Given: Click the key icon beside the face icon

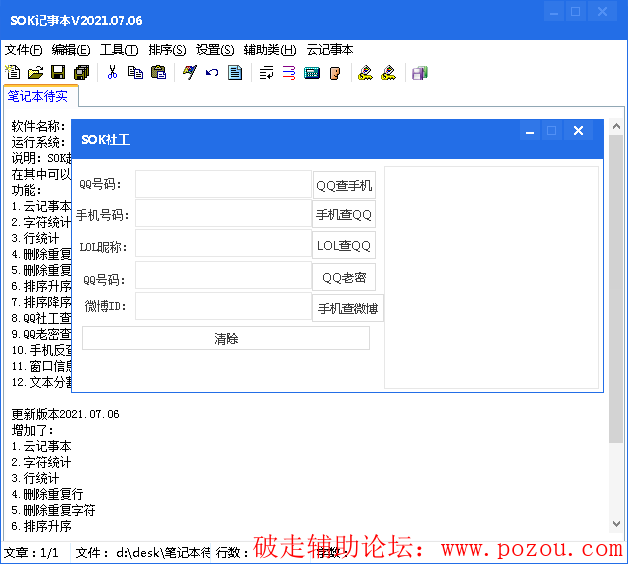Looking at the screenshot, I should pos(365,73).
